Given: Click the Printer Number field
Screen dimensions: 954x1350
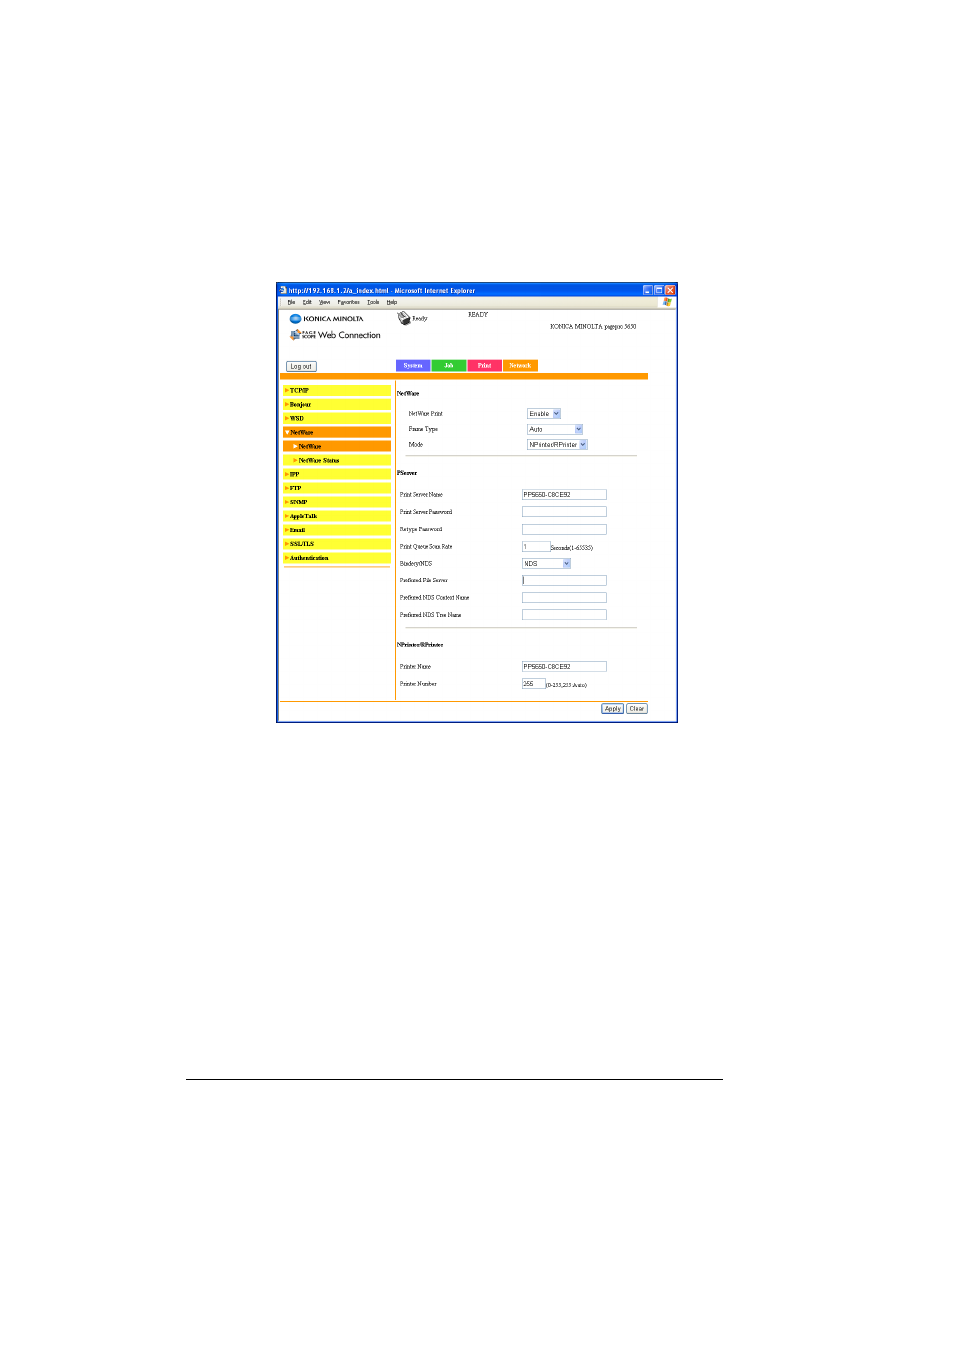Looking at the screenshot, I should pos(534,684).
